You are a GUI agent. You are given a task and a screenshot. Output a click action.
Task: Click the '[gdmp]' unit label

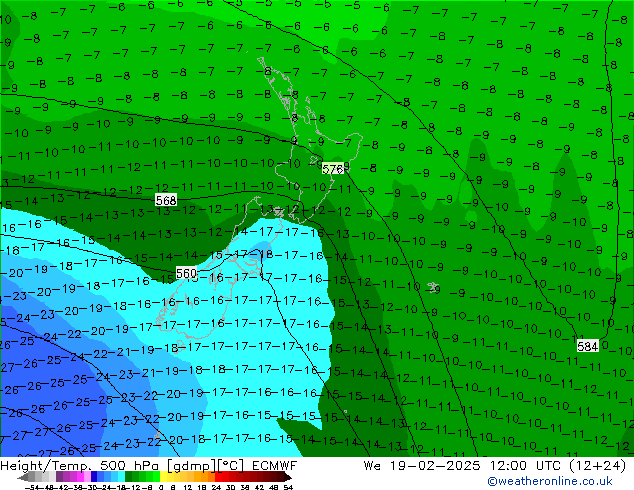point(191,466)
